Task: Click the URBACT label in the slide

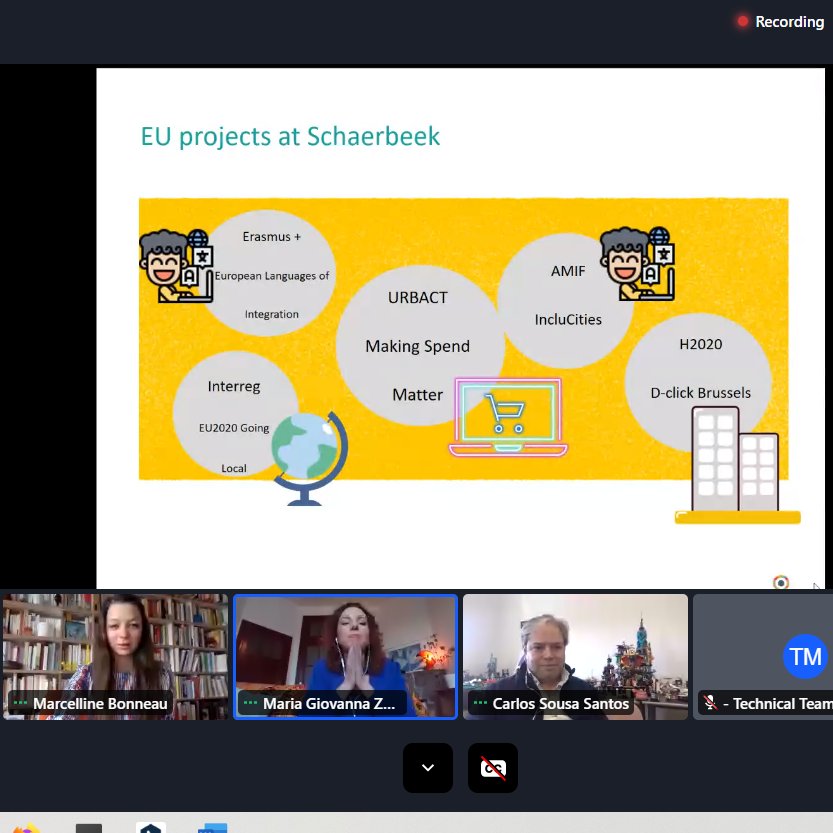Action: (x=418, y=298)
